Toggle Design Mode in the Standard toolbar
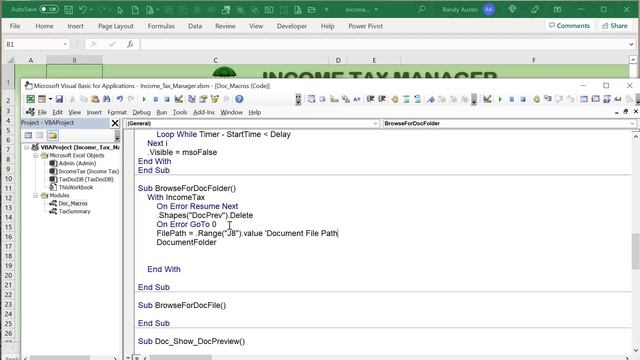Screen dimensions: 640x360 (x=178, y=99)
